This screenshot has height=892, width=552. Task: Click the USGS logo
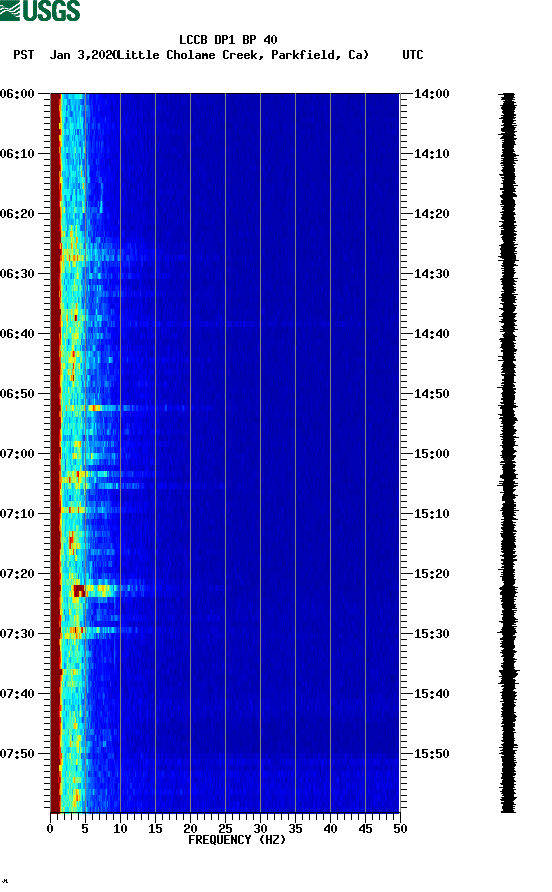point(40,10)
